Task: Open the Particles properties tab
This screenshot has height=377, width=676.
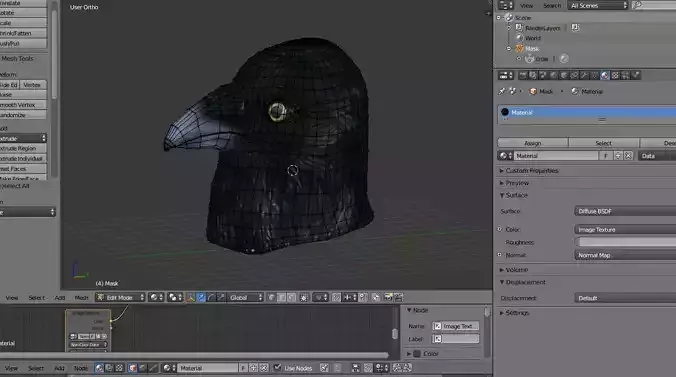Action: coord(625,75)
